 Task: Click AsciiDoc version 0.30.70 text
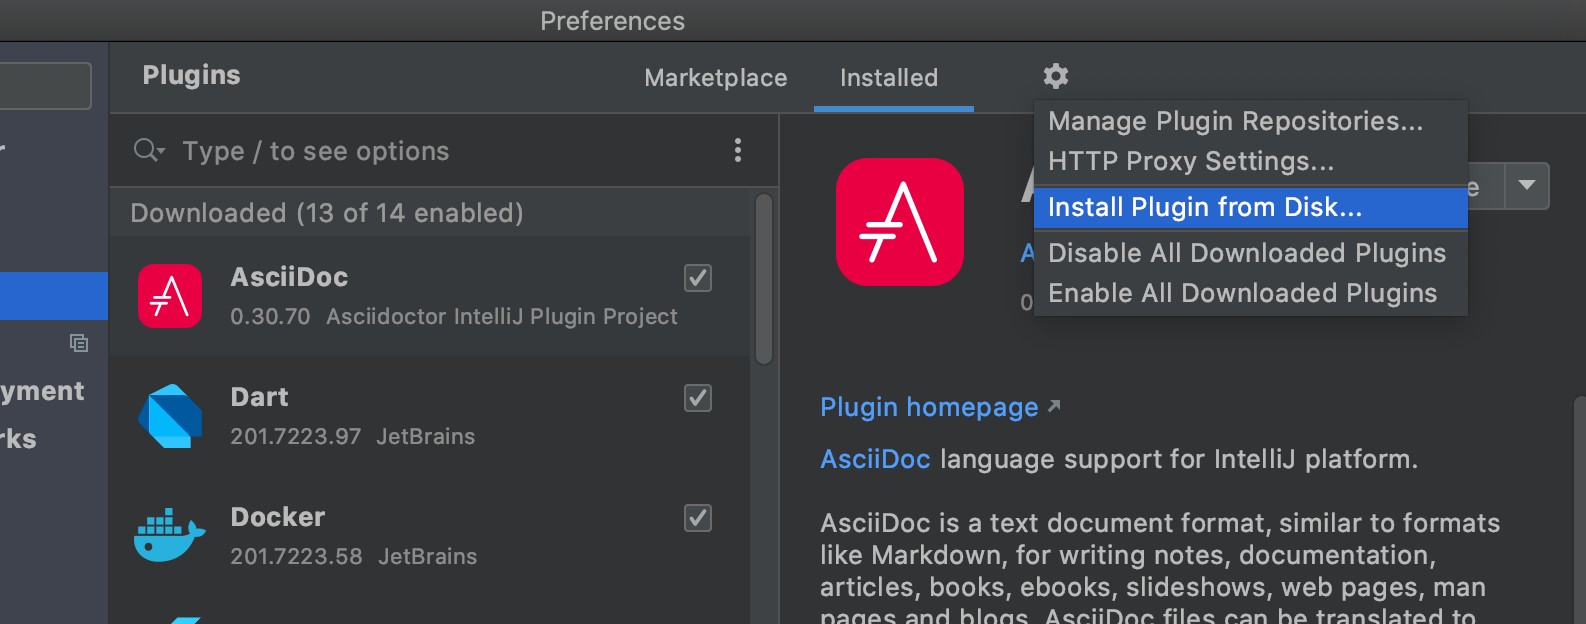[270, 317]
